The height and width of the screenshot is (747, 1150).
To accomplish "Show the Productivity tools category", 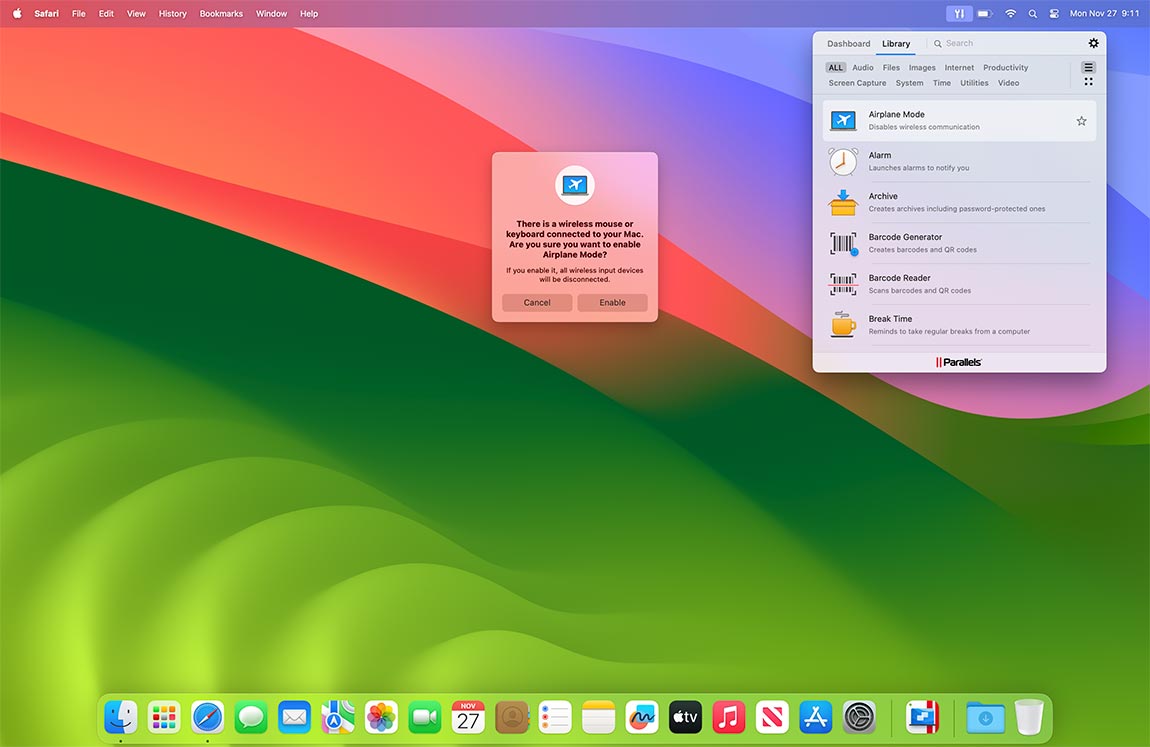I will coord(1005,68).
